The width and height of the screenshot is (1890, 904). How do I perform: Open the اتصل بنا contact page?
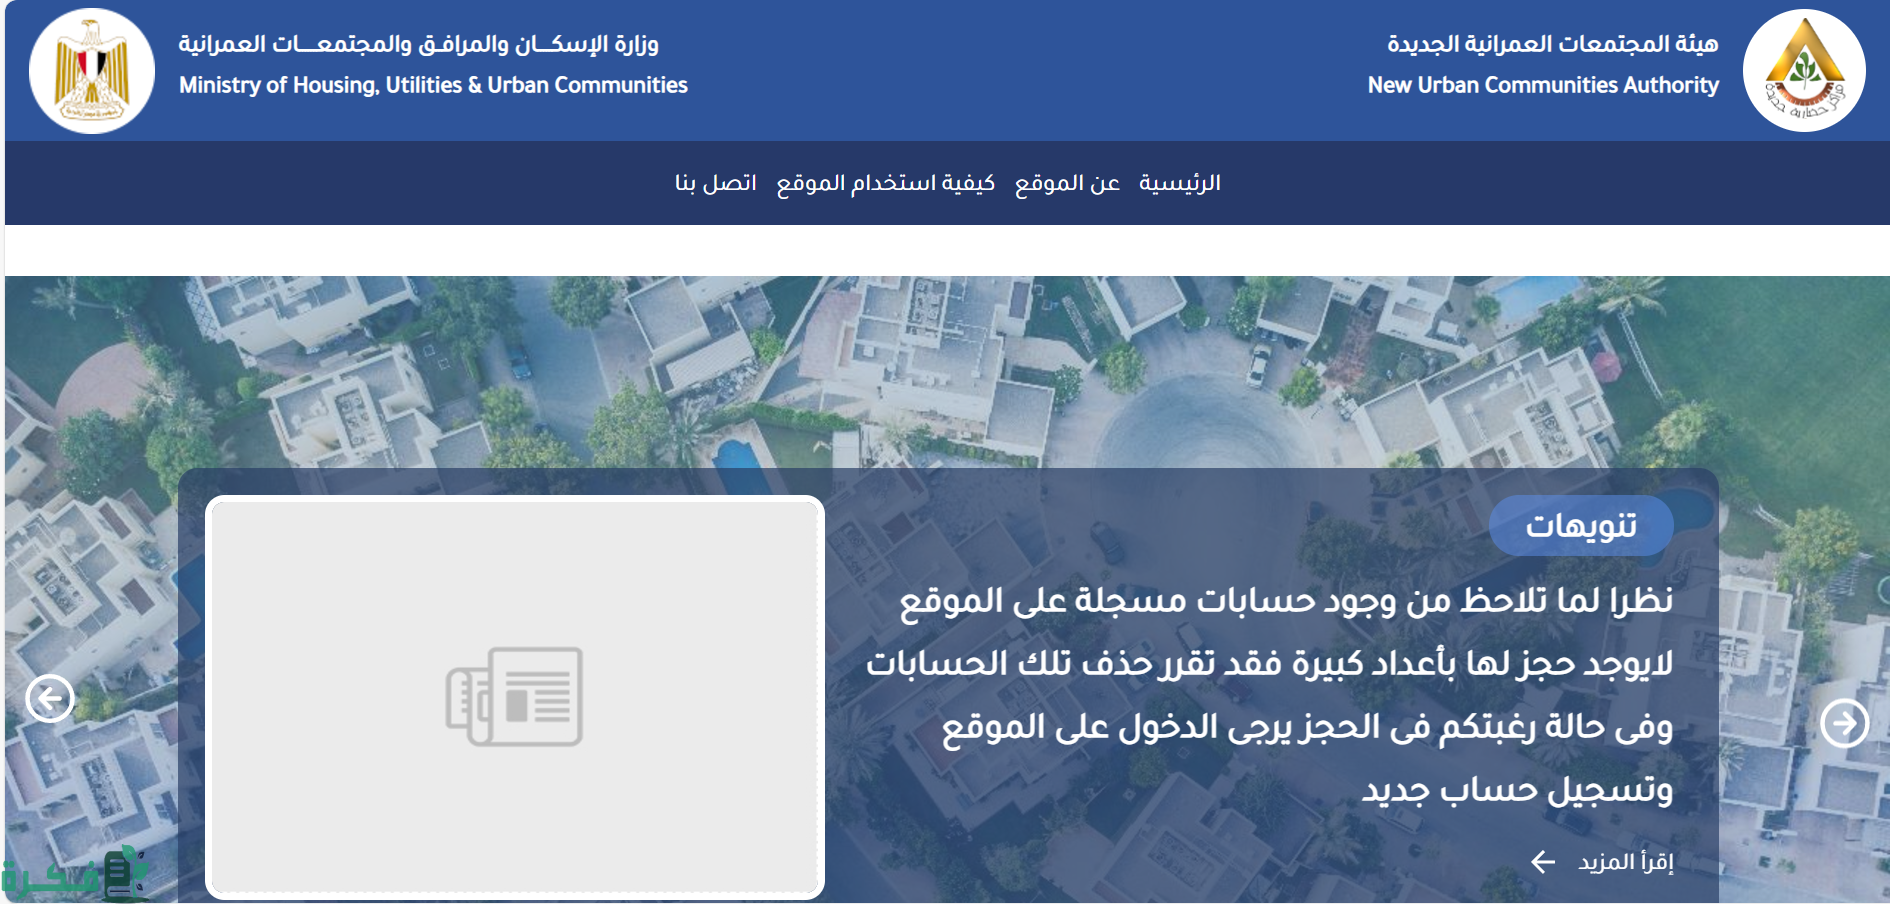pos(715,183)
